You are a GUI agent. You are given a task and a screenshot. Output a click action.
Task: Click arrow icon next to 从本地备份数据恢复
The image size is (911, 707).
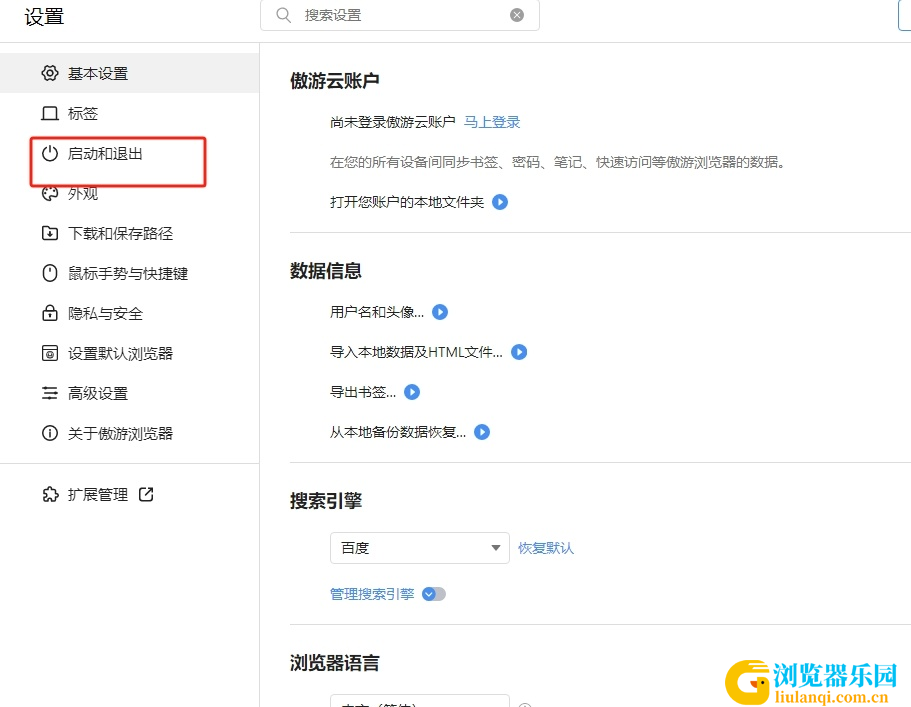click(x=482, y=432)
